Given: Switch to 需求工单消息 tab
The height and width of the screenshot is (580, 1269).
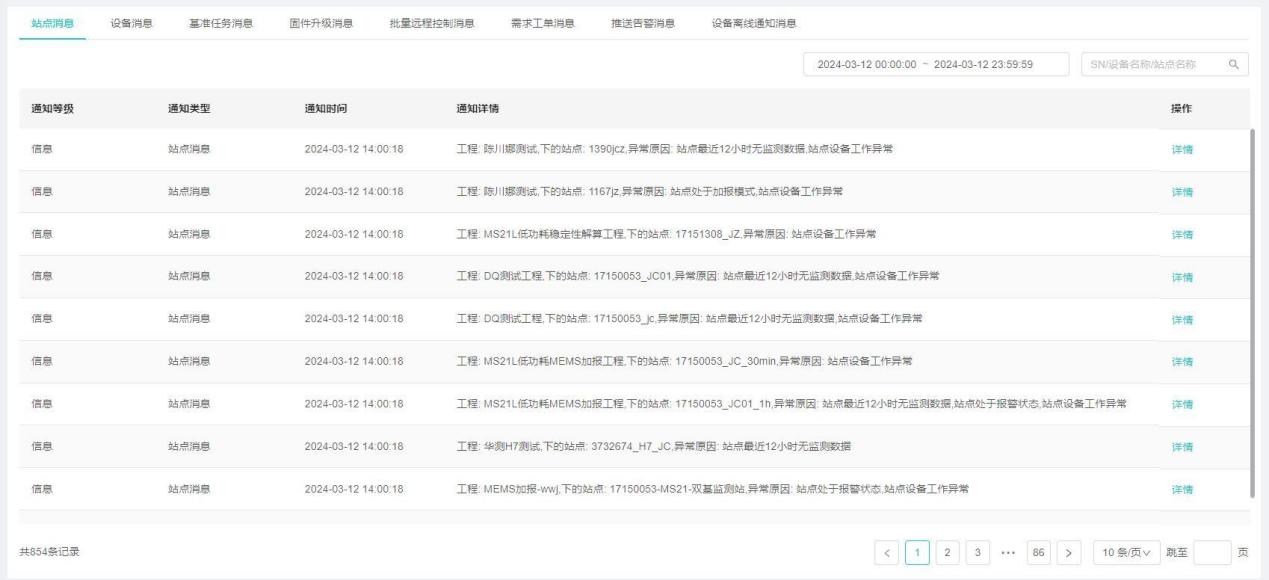Looking at the screenshot, I should point(542,23).
